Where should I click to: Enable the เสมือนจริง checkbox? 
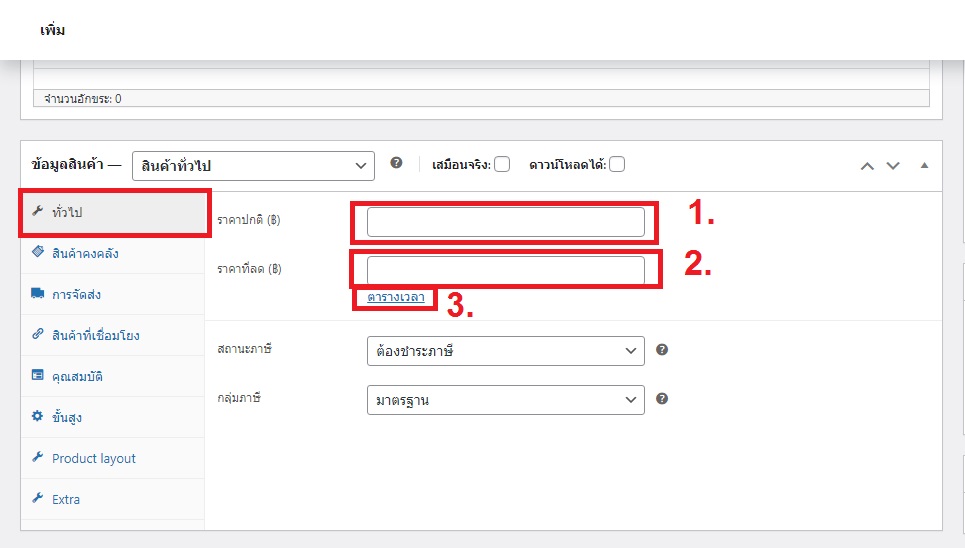[x=502, y=165]
